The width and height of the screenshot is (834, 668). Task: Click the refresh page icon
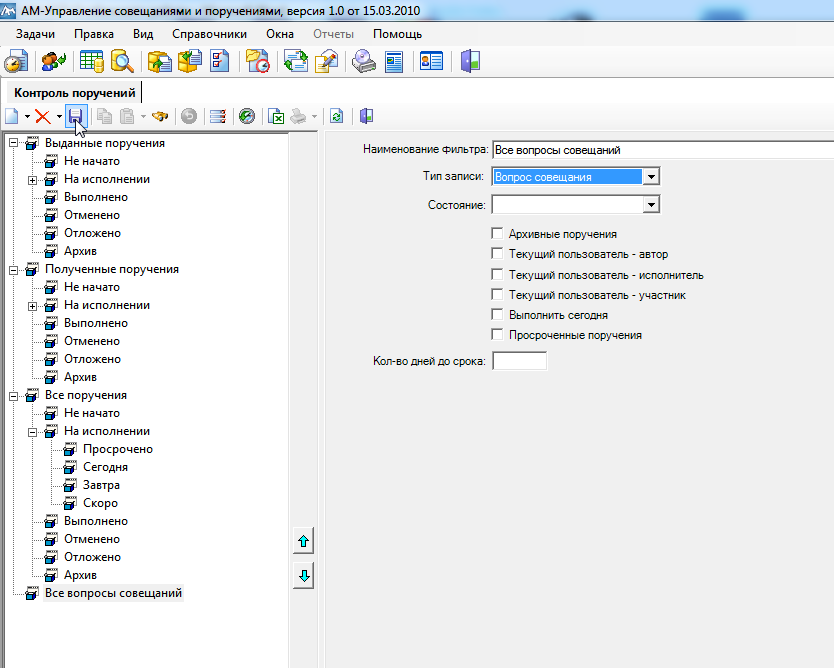click(x=337, y=116)
